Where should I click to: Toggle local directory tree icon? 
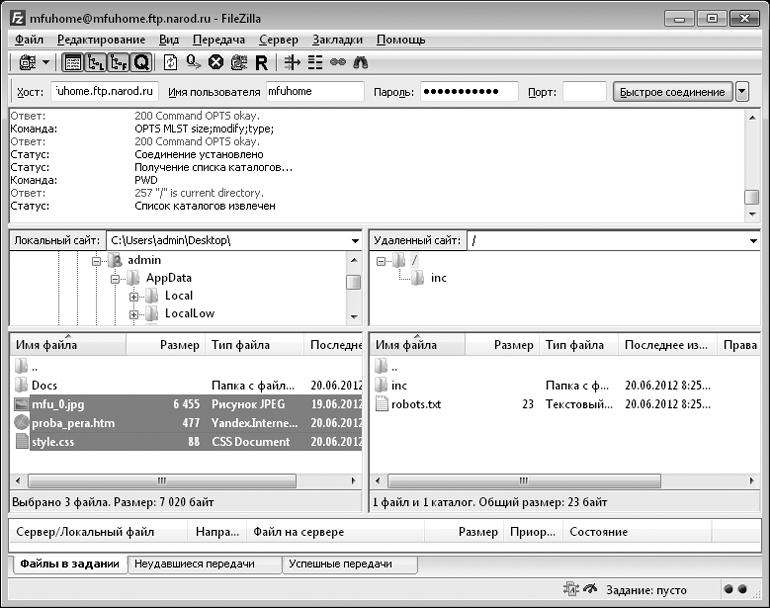click(x=95, y=62)
